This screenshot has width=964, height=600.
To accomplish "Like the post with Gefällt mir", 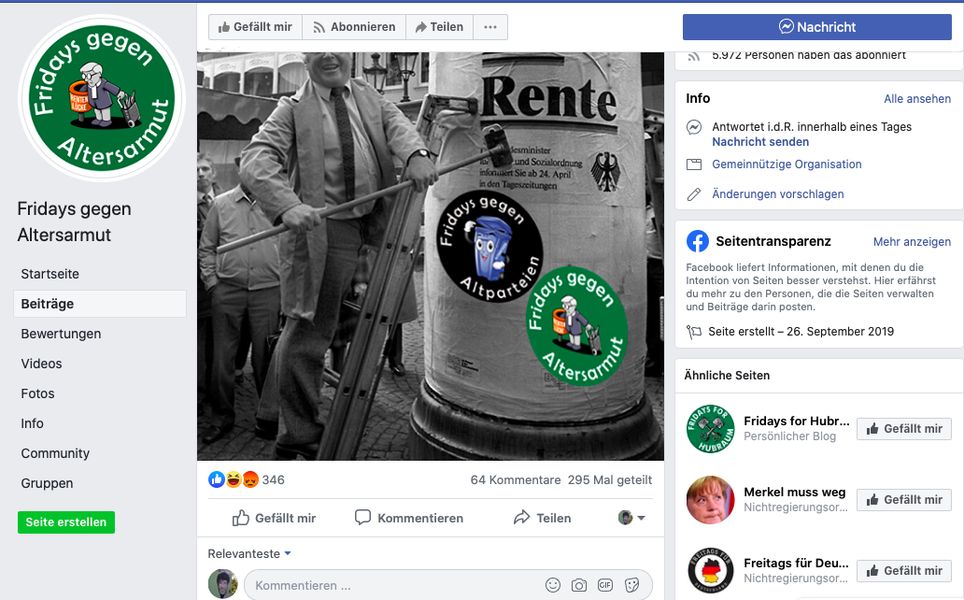I will (x=273, y=518).
